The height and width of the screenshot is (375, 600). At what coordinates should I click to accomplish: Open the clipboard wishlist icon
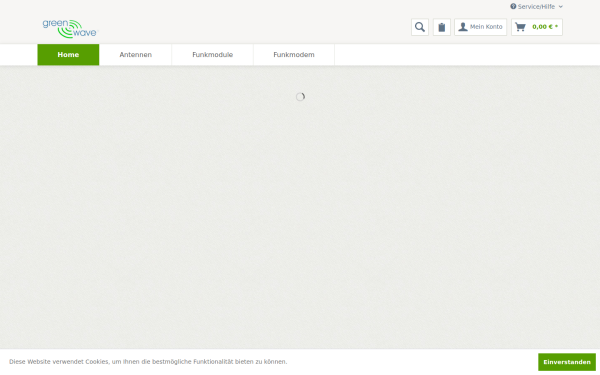442,27
